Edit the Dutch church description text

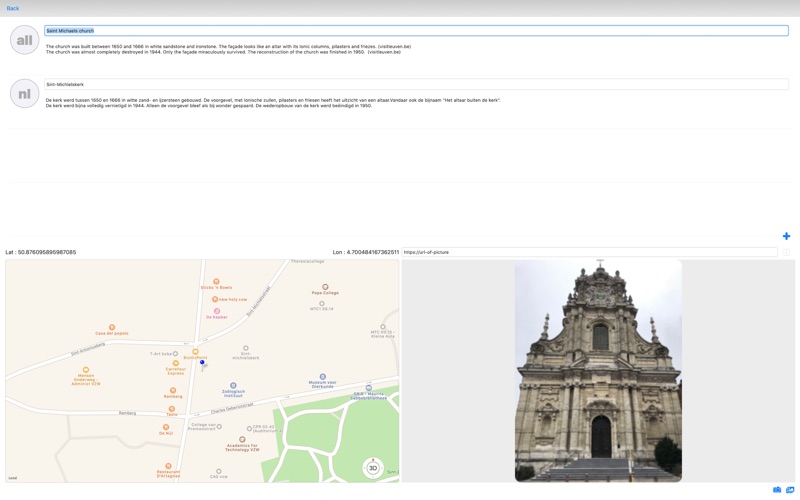(273, 103)
